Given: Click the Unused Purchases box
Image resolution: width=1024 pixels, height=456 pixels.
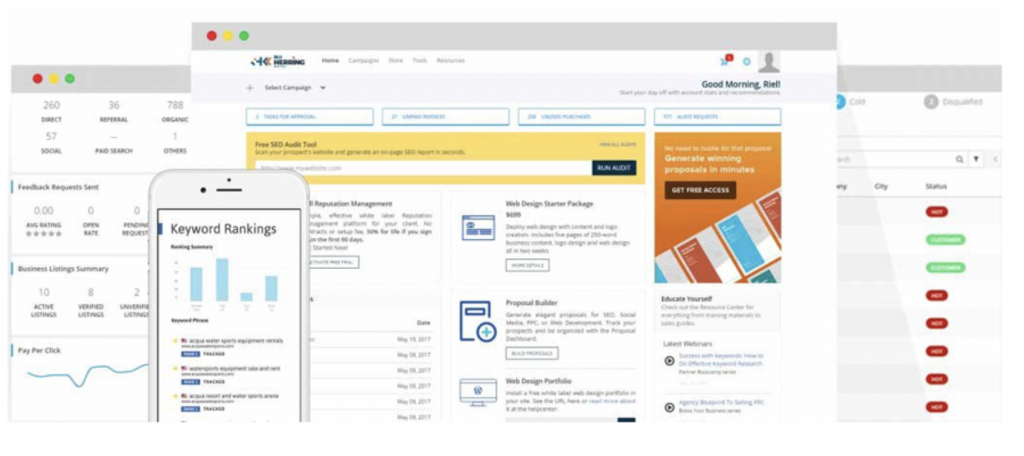Looking at the screenshot, I should tap(582, 117).
